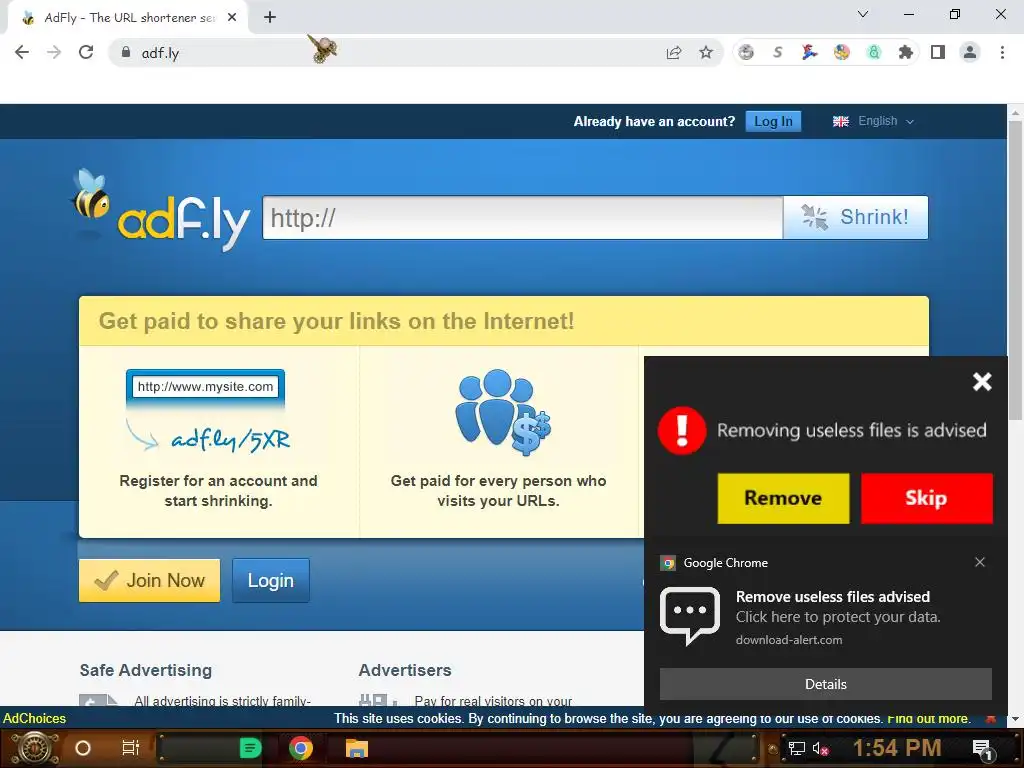This screenshot has width=1024, height=768.
Task: Click the adf.ly bee logo
Action: (x=160, y=209)
